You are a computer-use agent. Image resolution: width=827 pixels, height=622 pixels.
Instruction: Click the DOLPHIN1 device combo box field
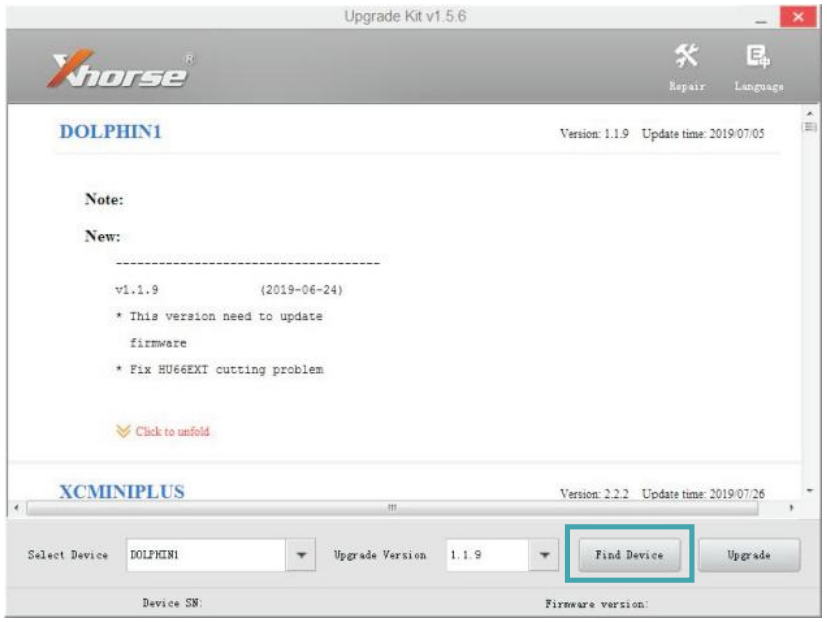[x=206, y=554]
